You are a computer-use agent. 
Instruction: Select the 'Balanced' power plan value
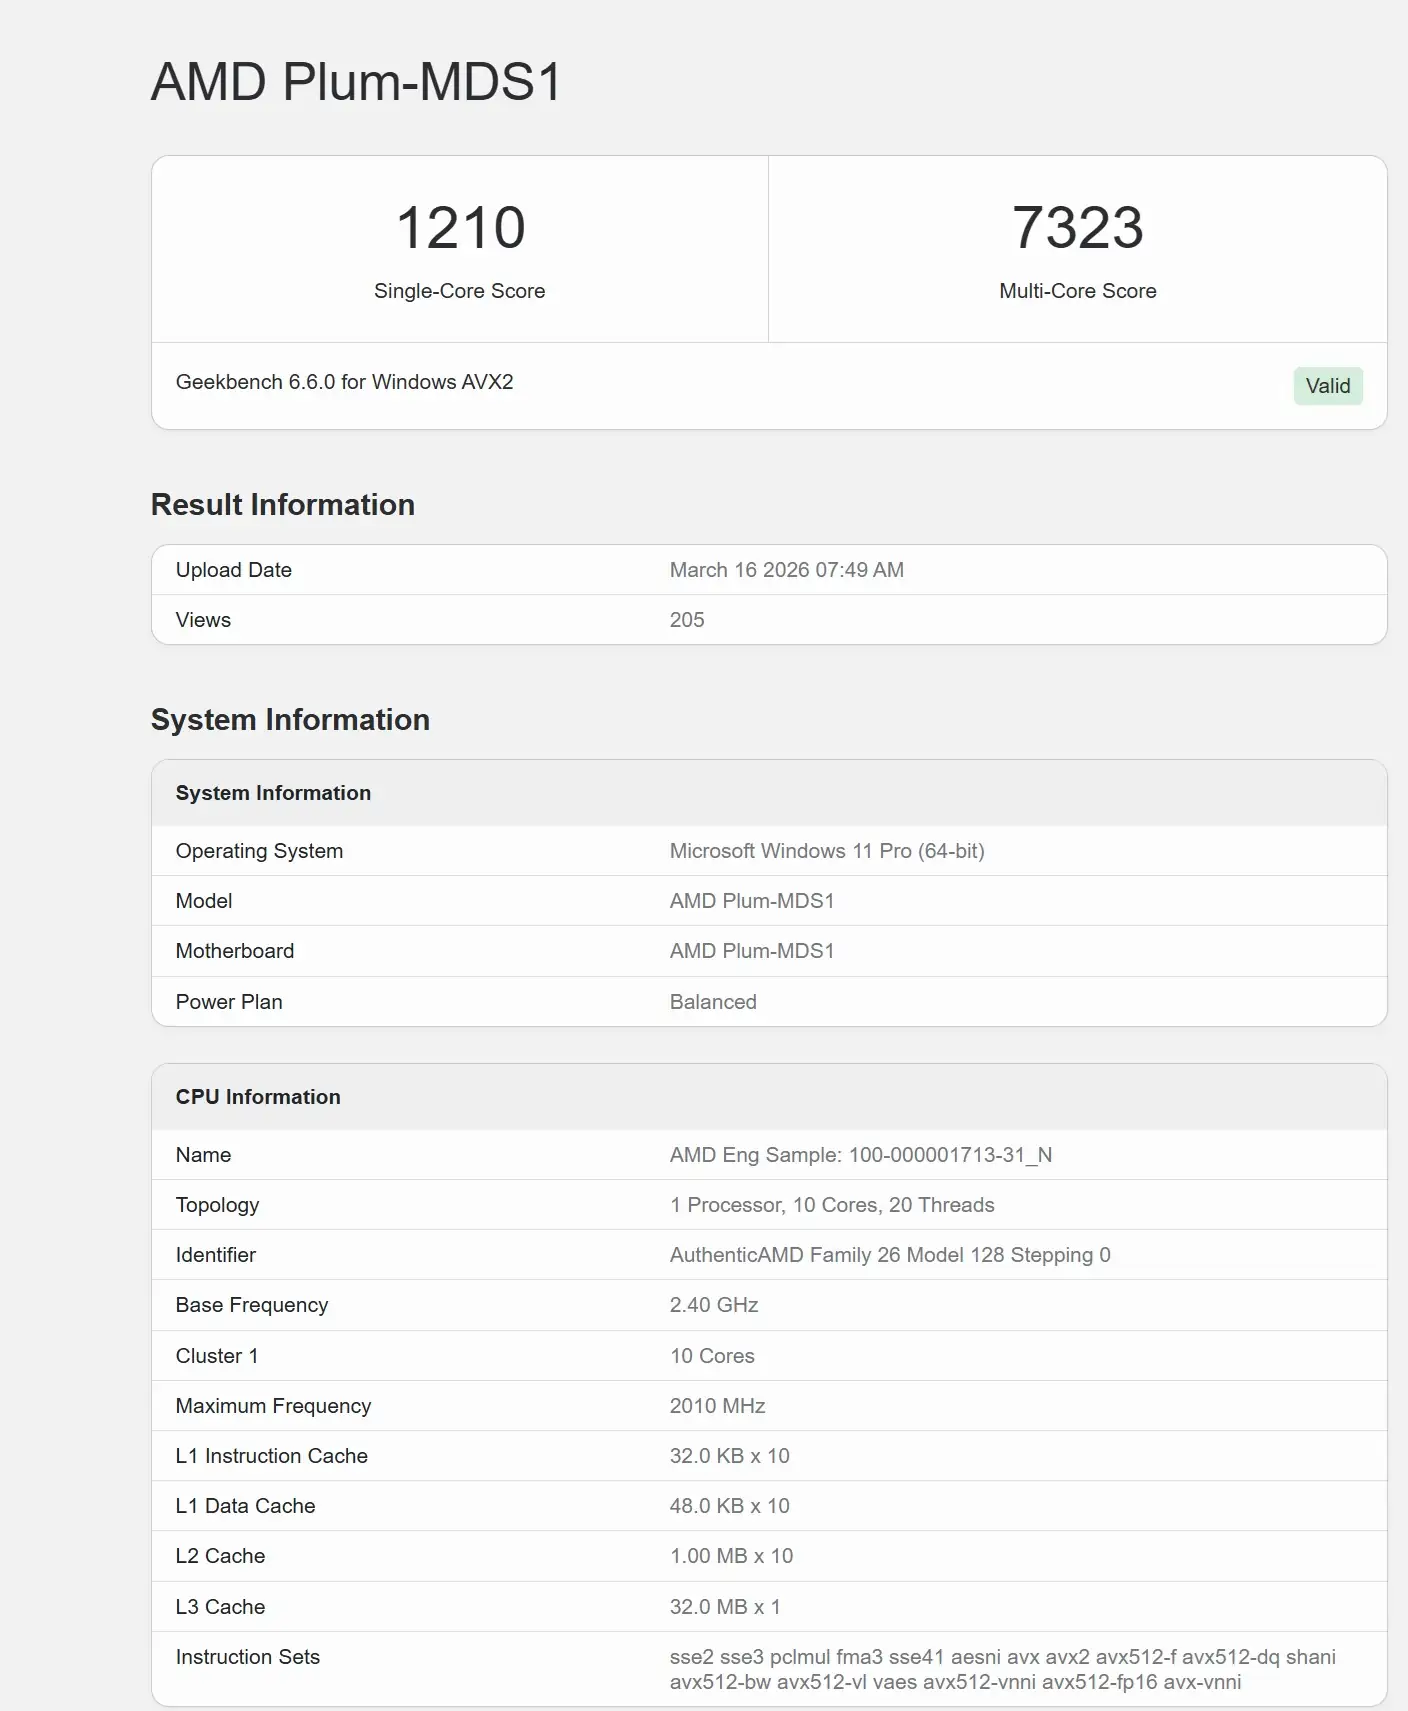713,1002
